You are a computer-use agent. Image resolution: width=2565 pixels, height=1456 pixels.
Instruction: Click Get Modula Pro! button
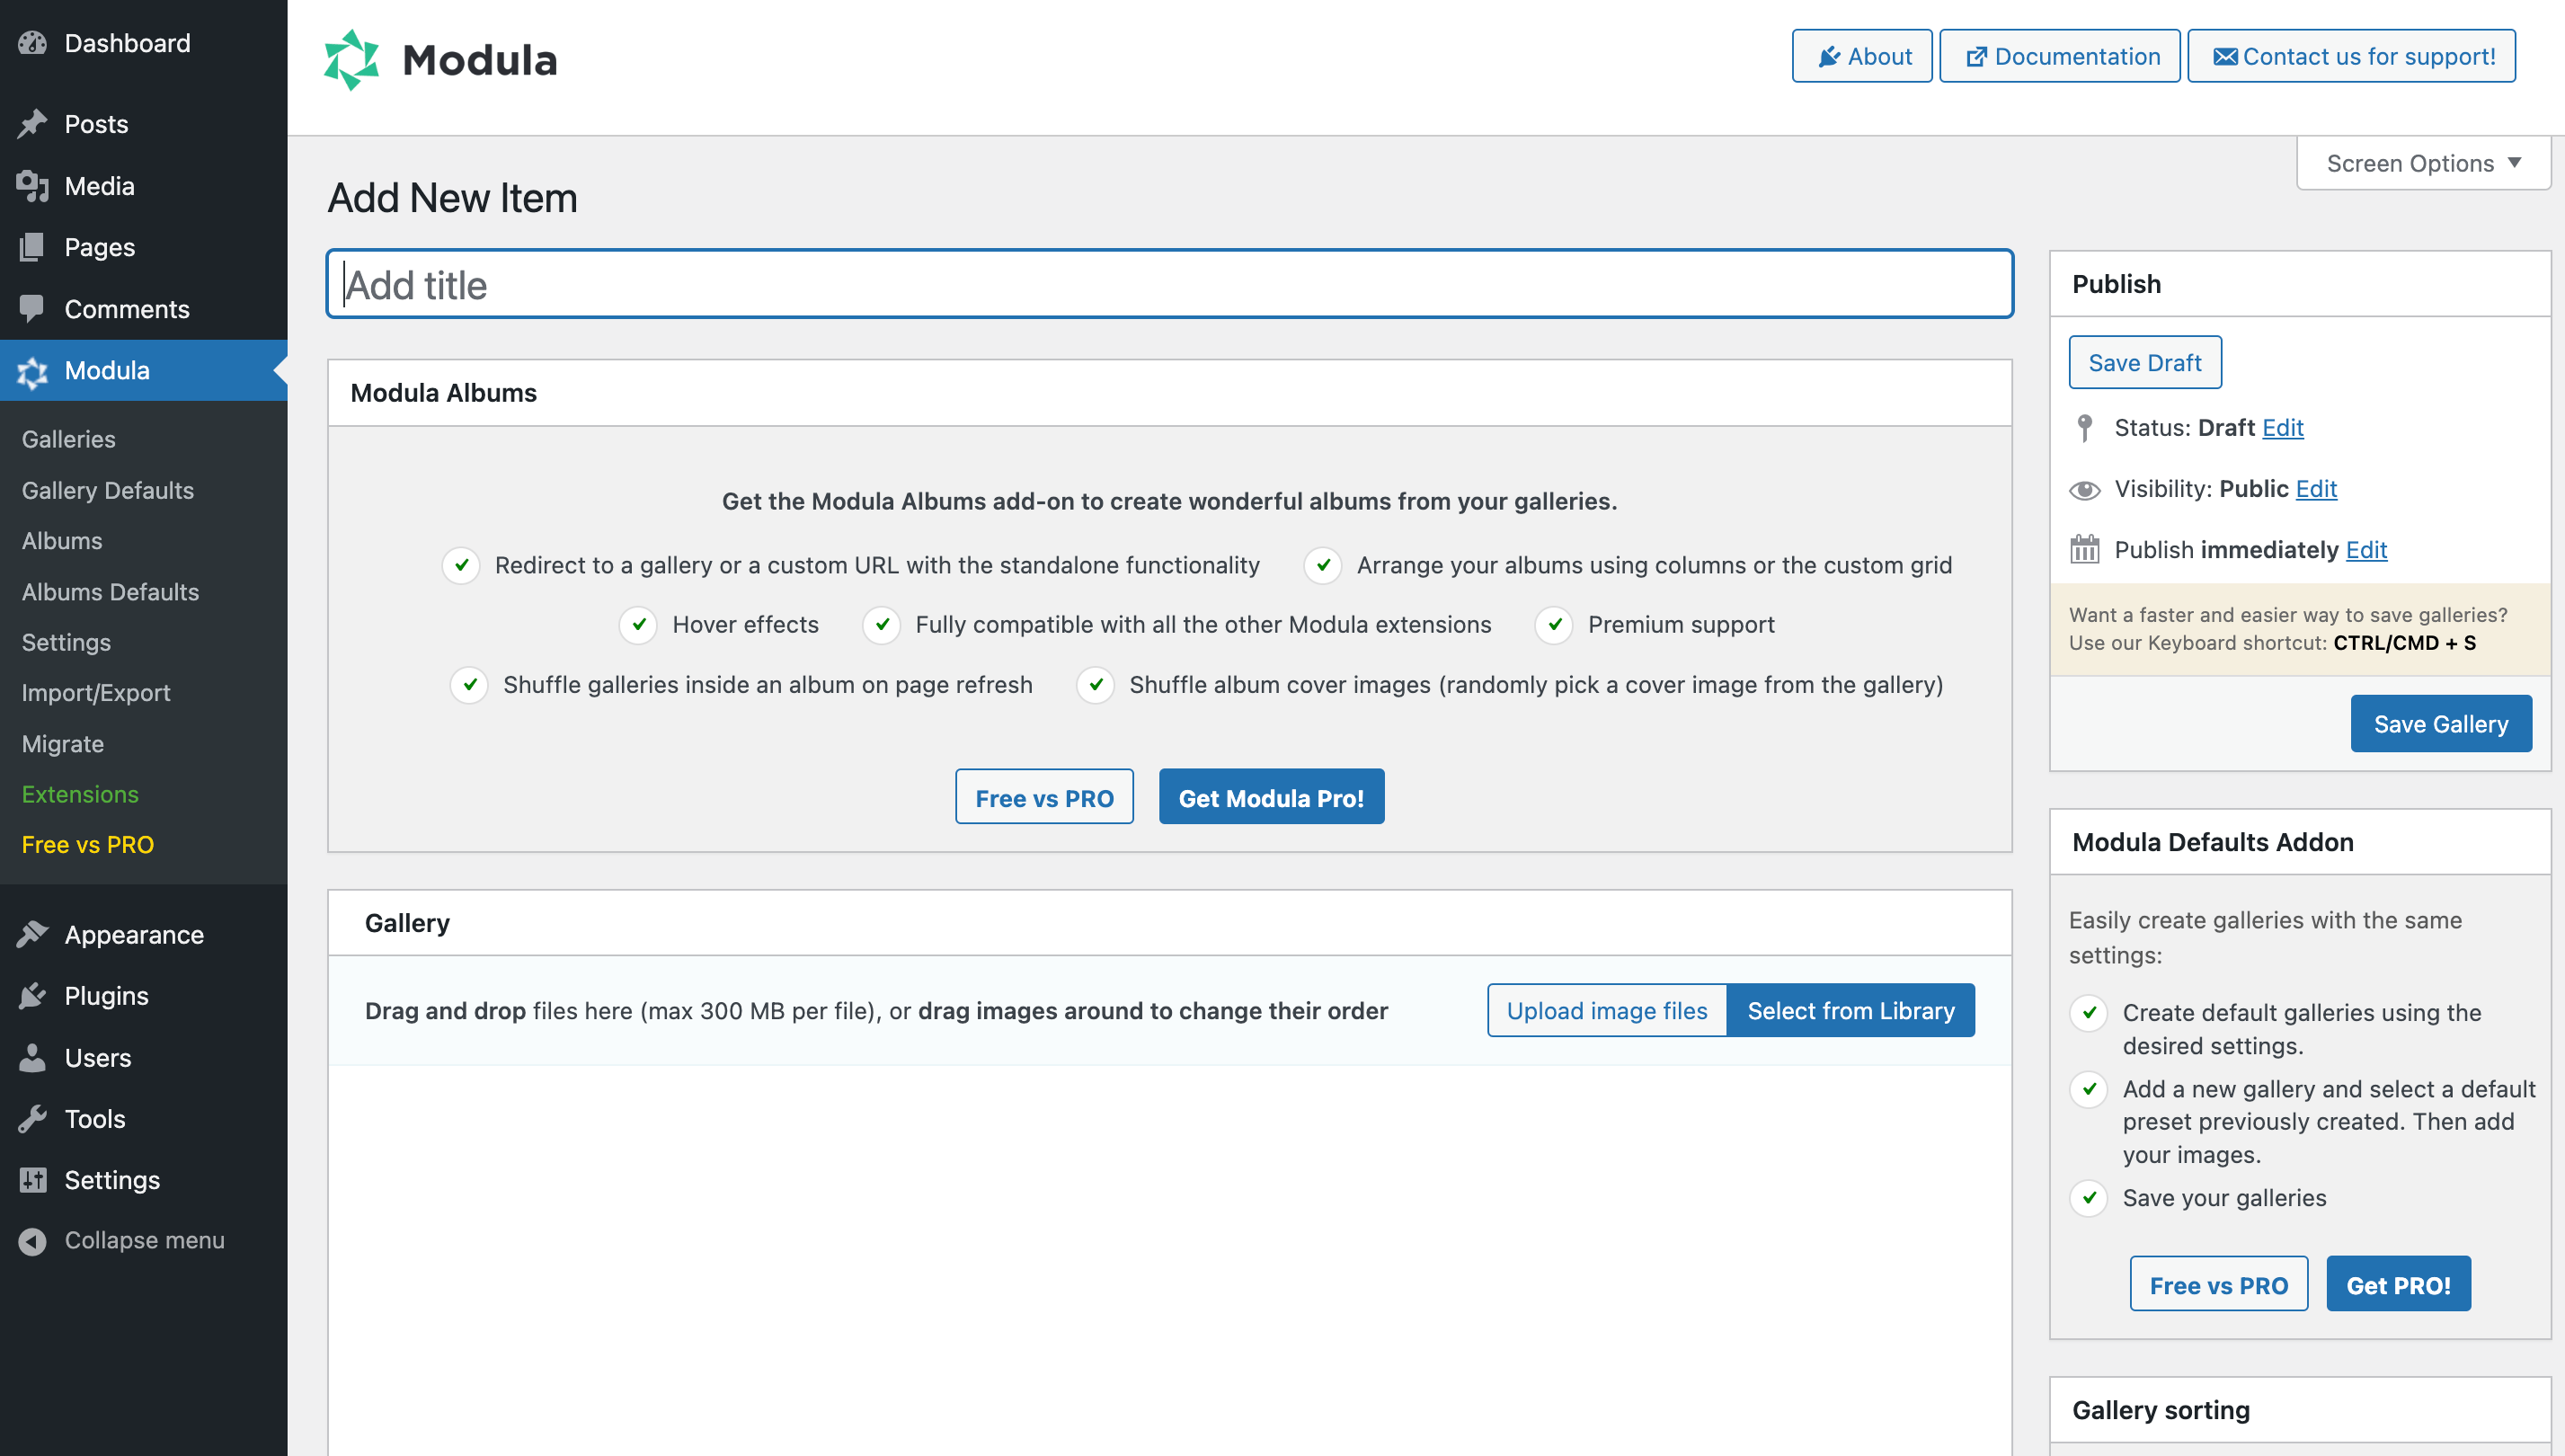click(1271, 798)
